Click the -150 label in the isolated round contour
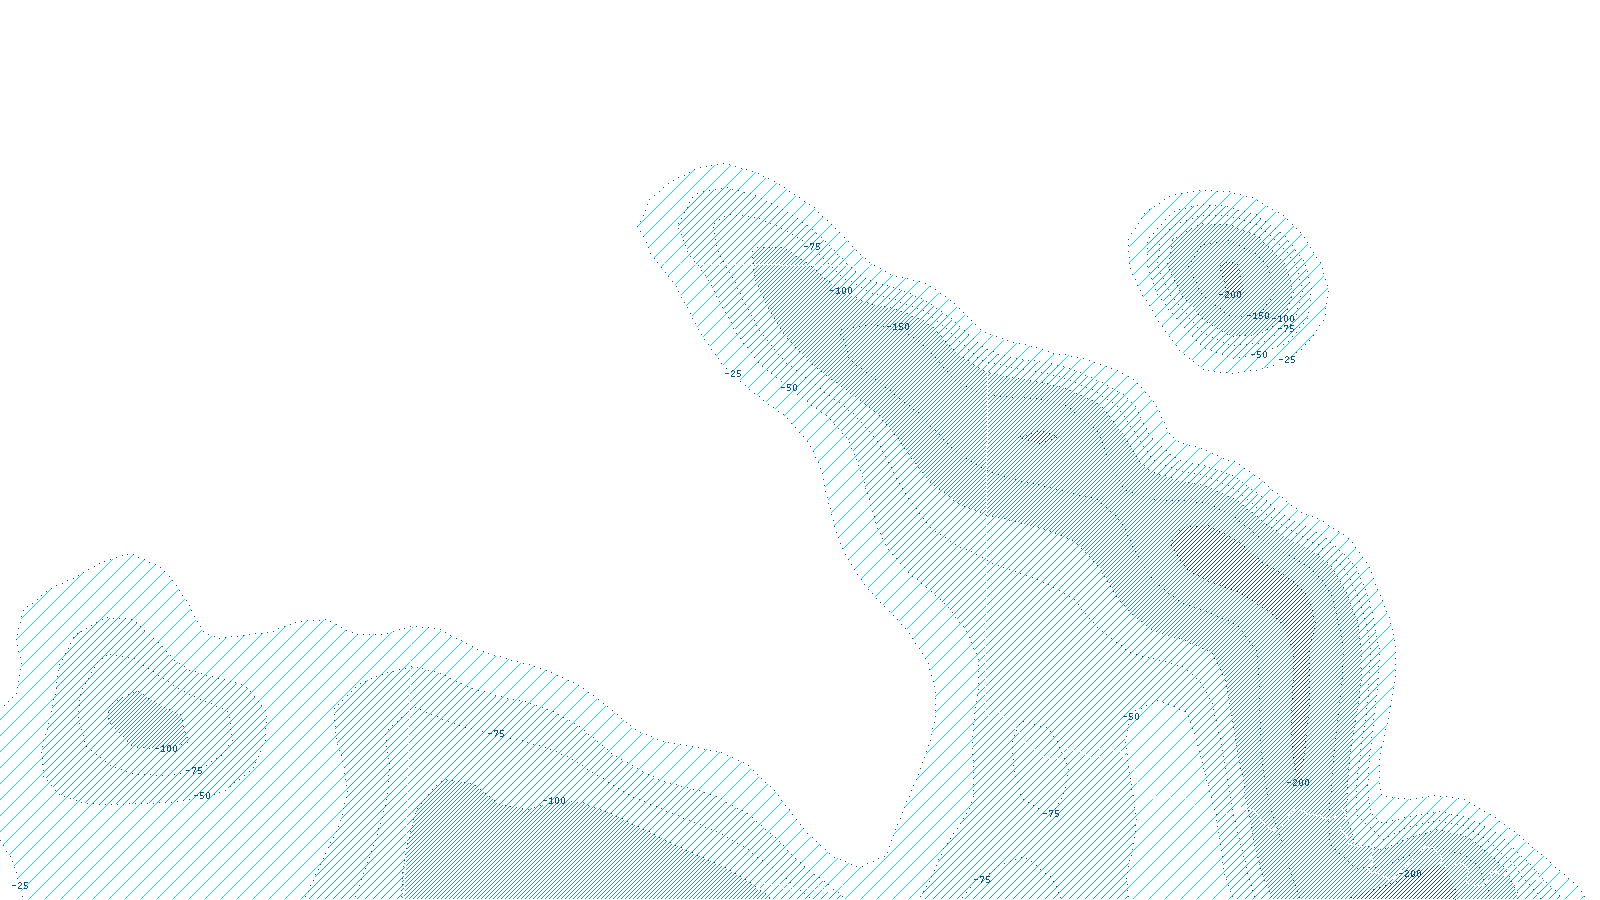Screen dimensions: 1600x900 [1258, 316]
